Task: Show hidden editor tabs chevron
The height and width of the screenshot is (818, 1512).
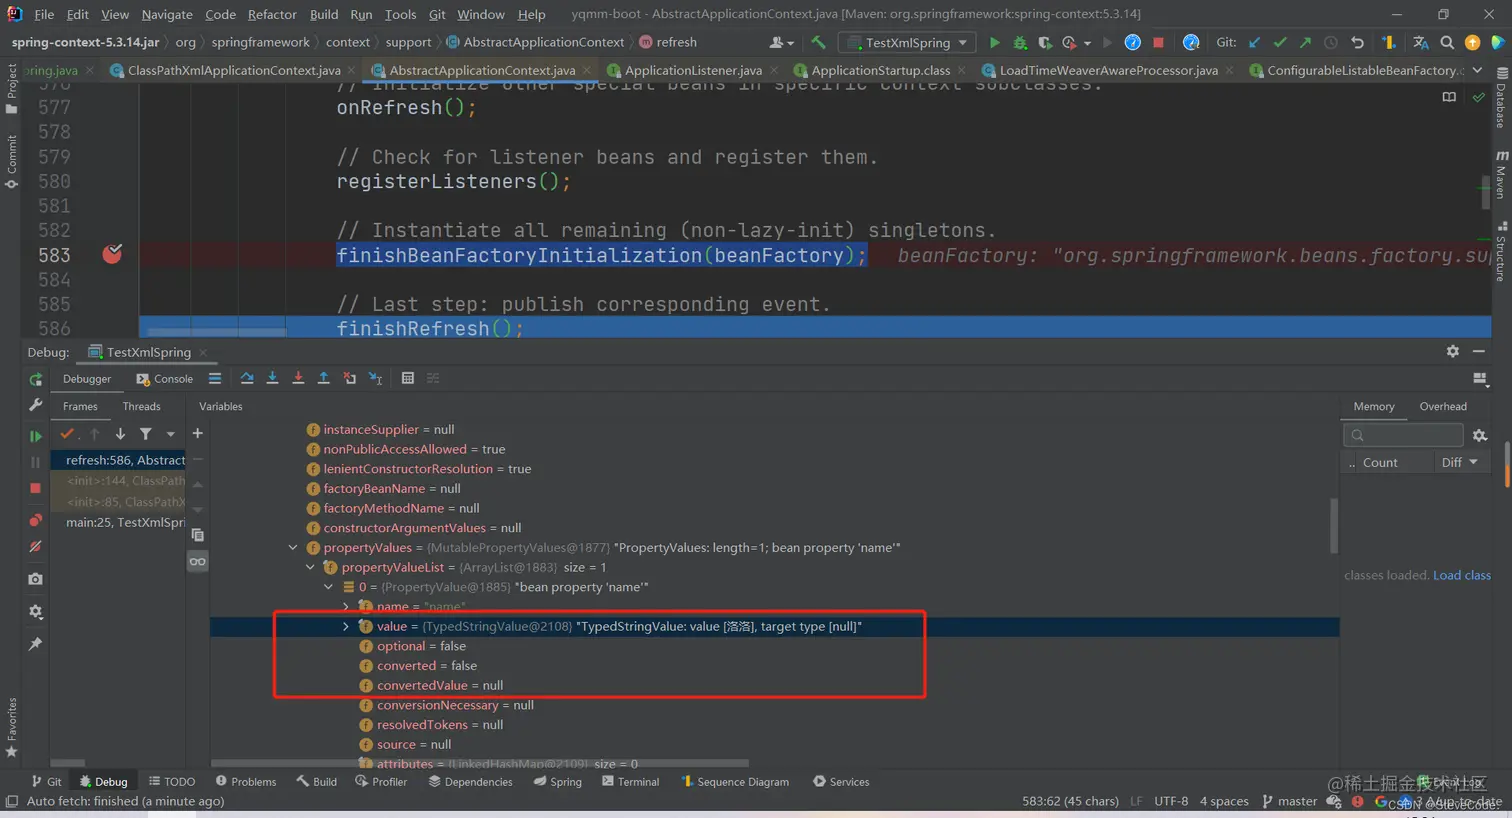Action: pos(1477,70)
